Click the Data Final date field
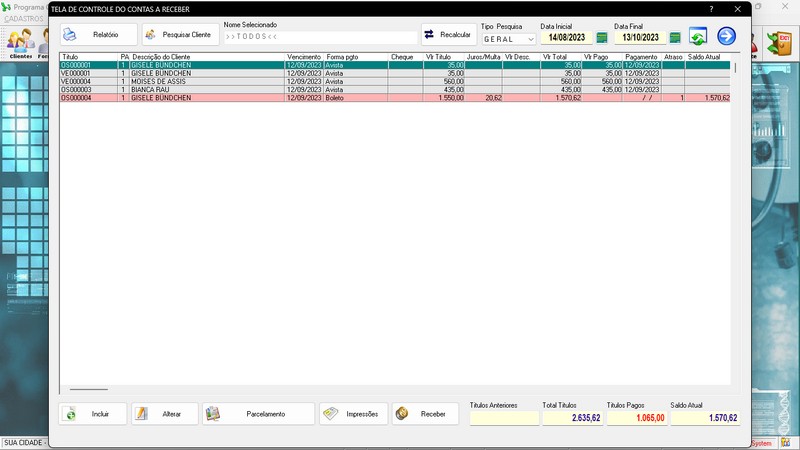The image size is (800, 450). tap(639, 38)
